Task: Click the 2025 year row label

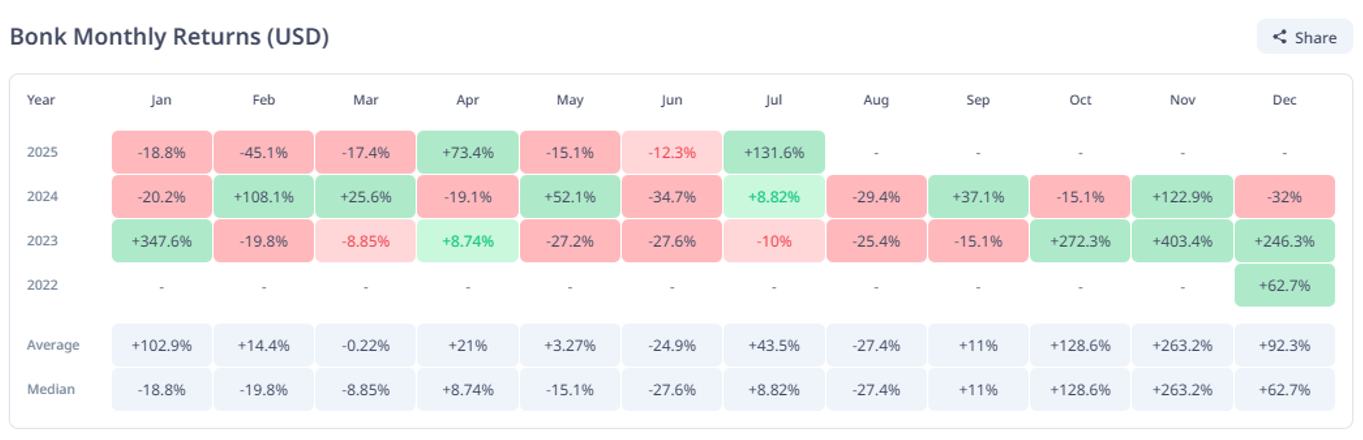Action: point(42,153)
